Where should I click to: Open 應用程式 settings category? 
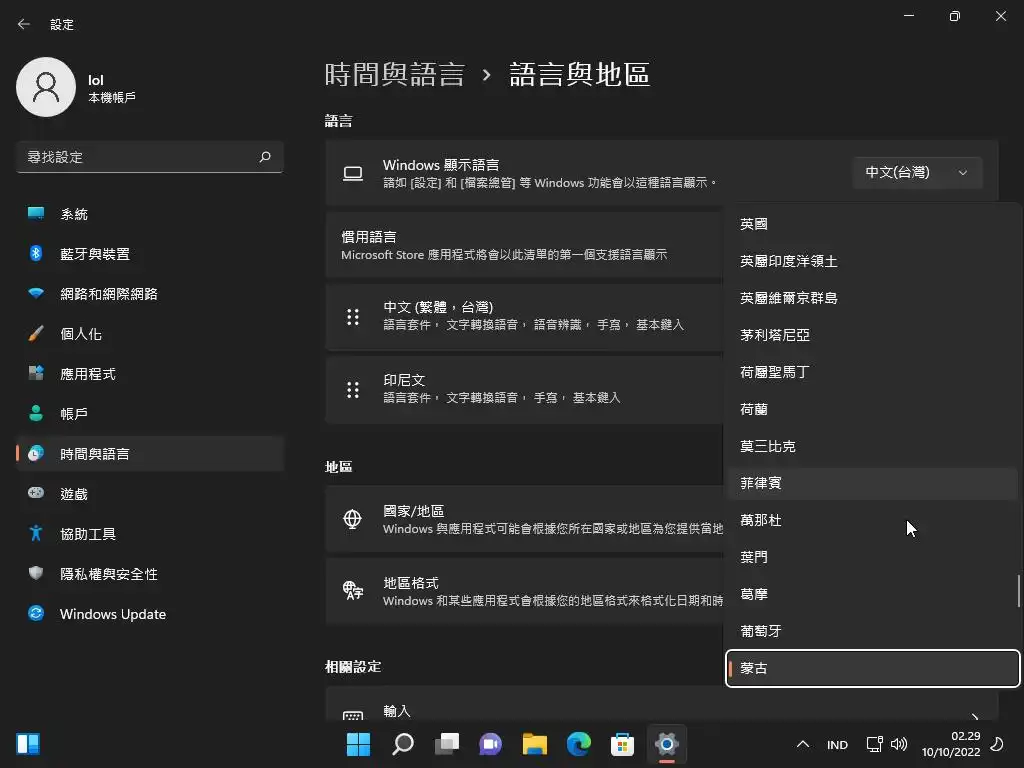click(150, 374)
